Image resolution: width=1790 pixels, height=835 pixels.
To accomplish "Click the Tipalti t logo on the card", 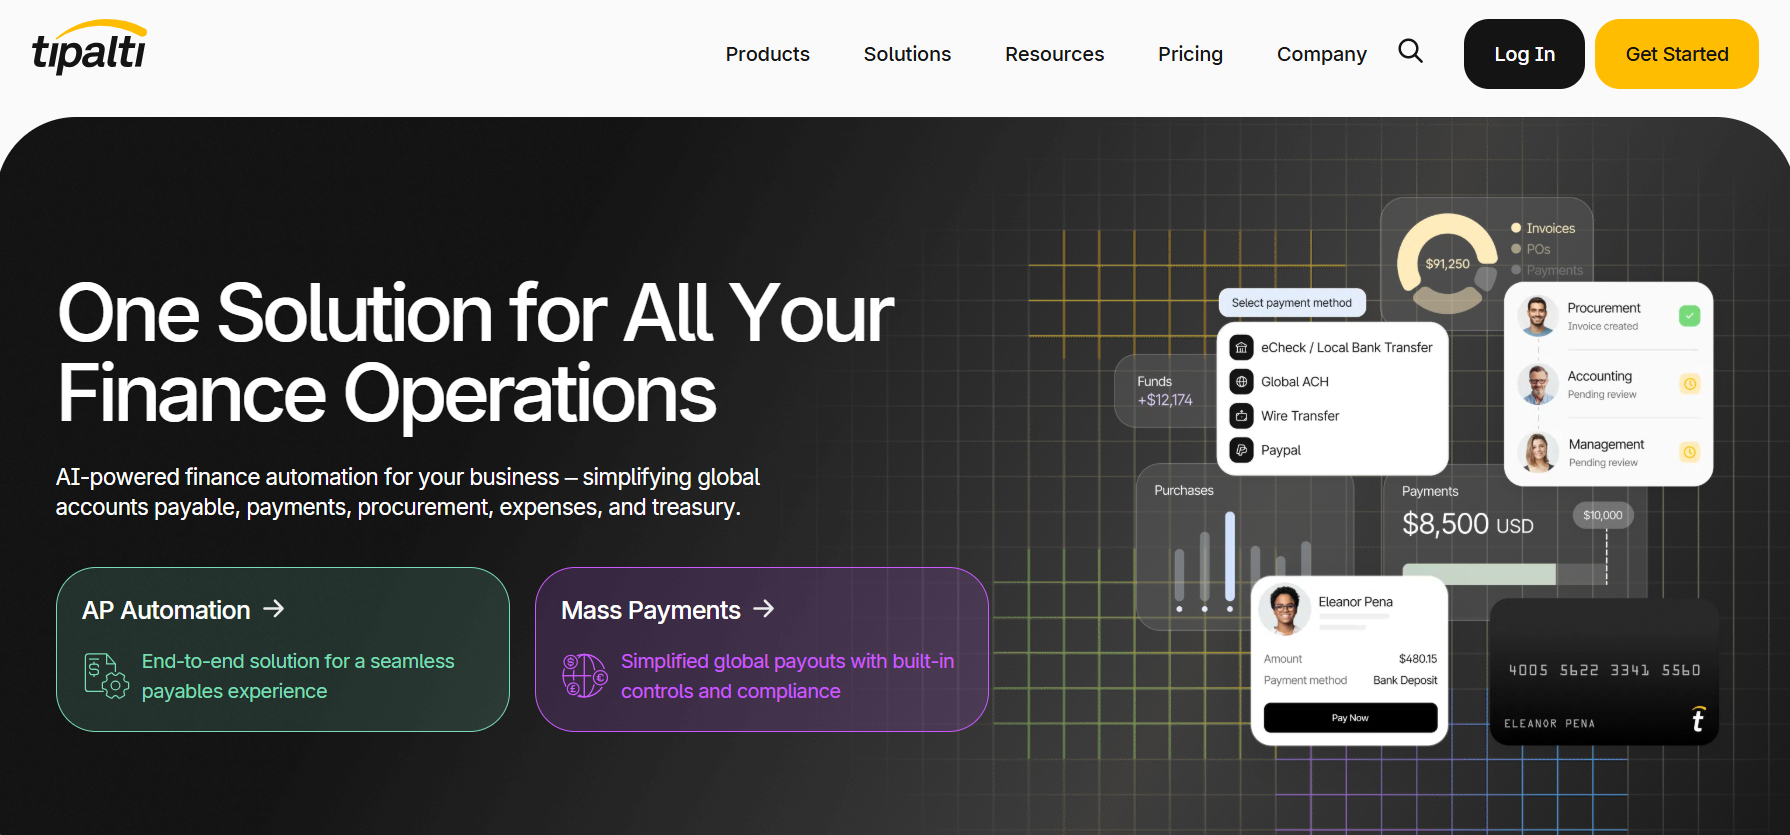I will tap(1697, 719).
